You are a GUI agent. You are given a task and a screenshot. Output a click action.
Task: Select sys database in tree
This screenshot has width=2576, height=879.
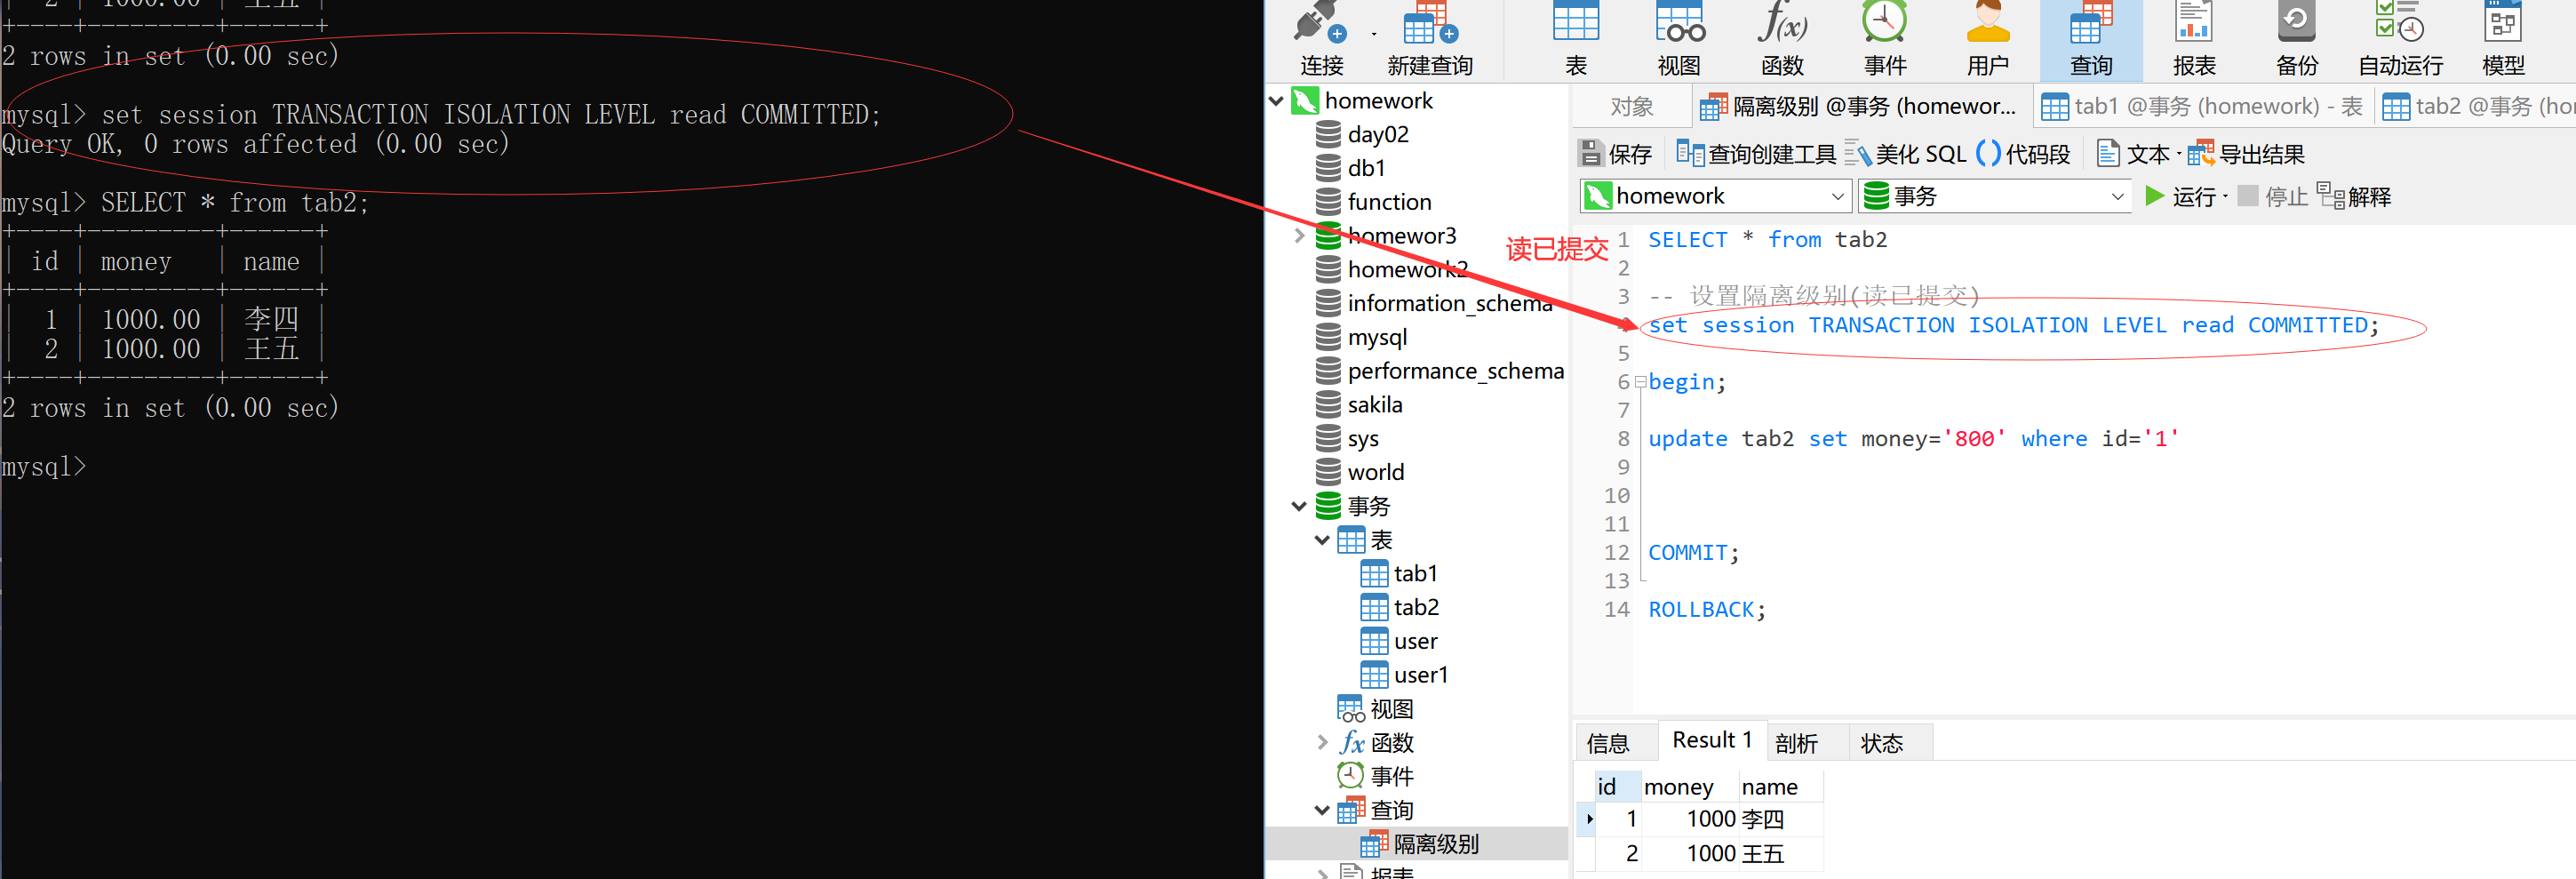pos(1362,439)
